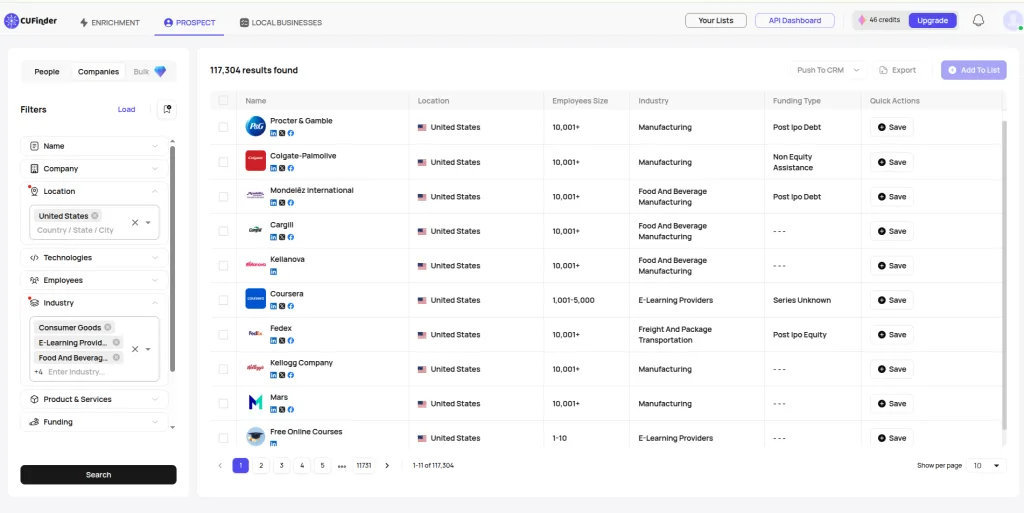Clear all location filter values
1024x513 pixels.
point(135,223)
